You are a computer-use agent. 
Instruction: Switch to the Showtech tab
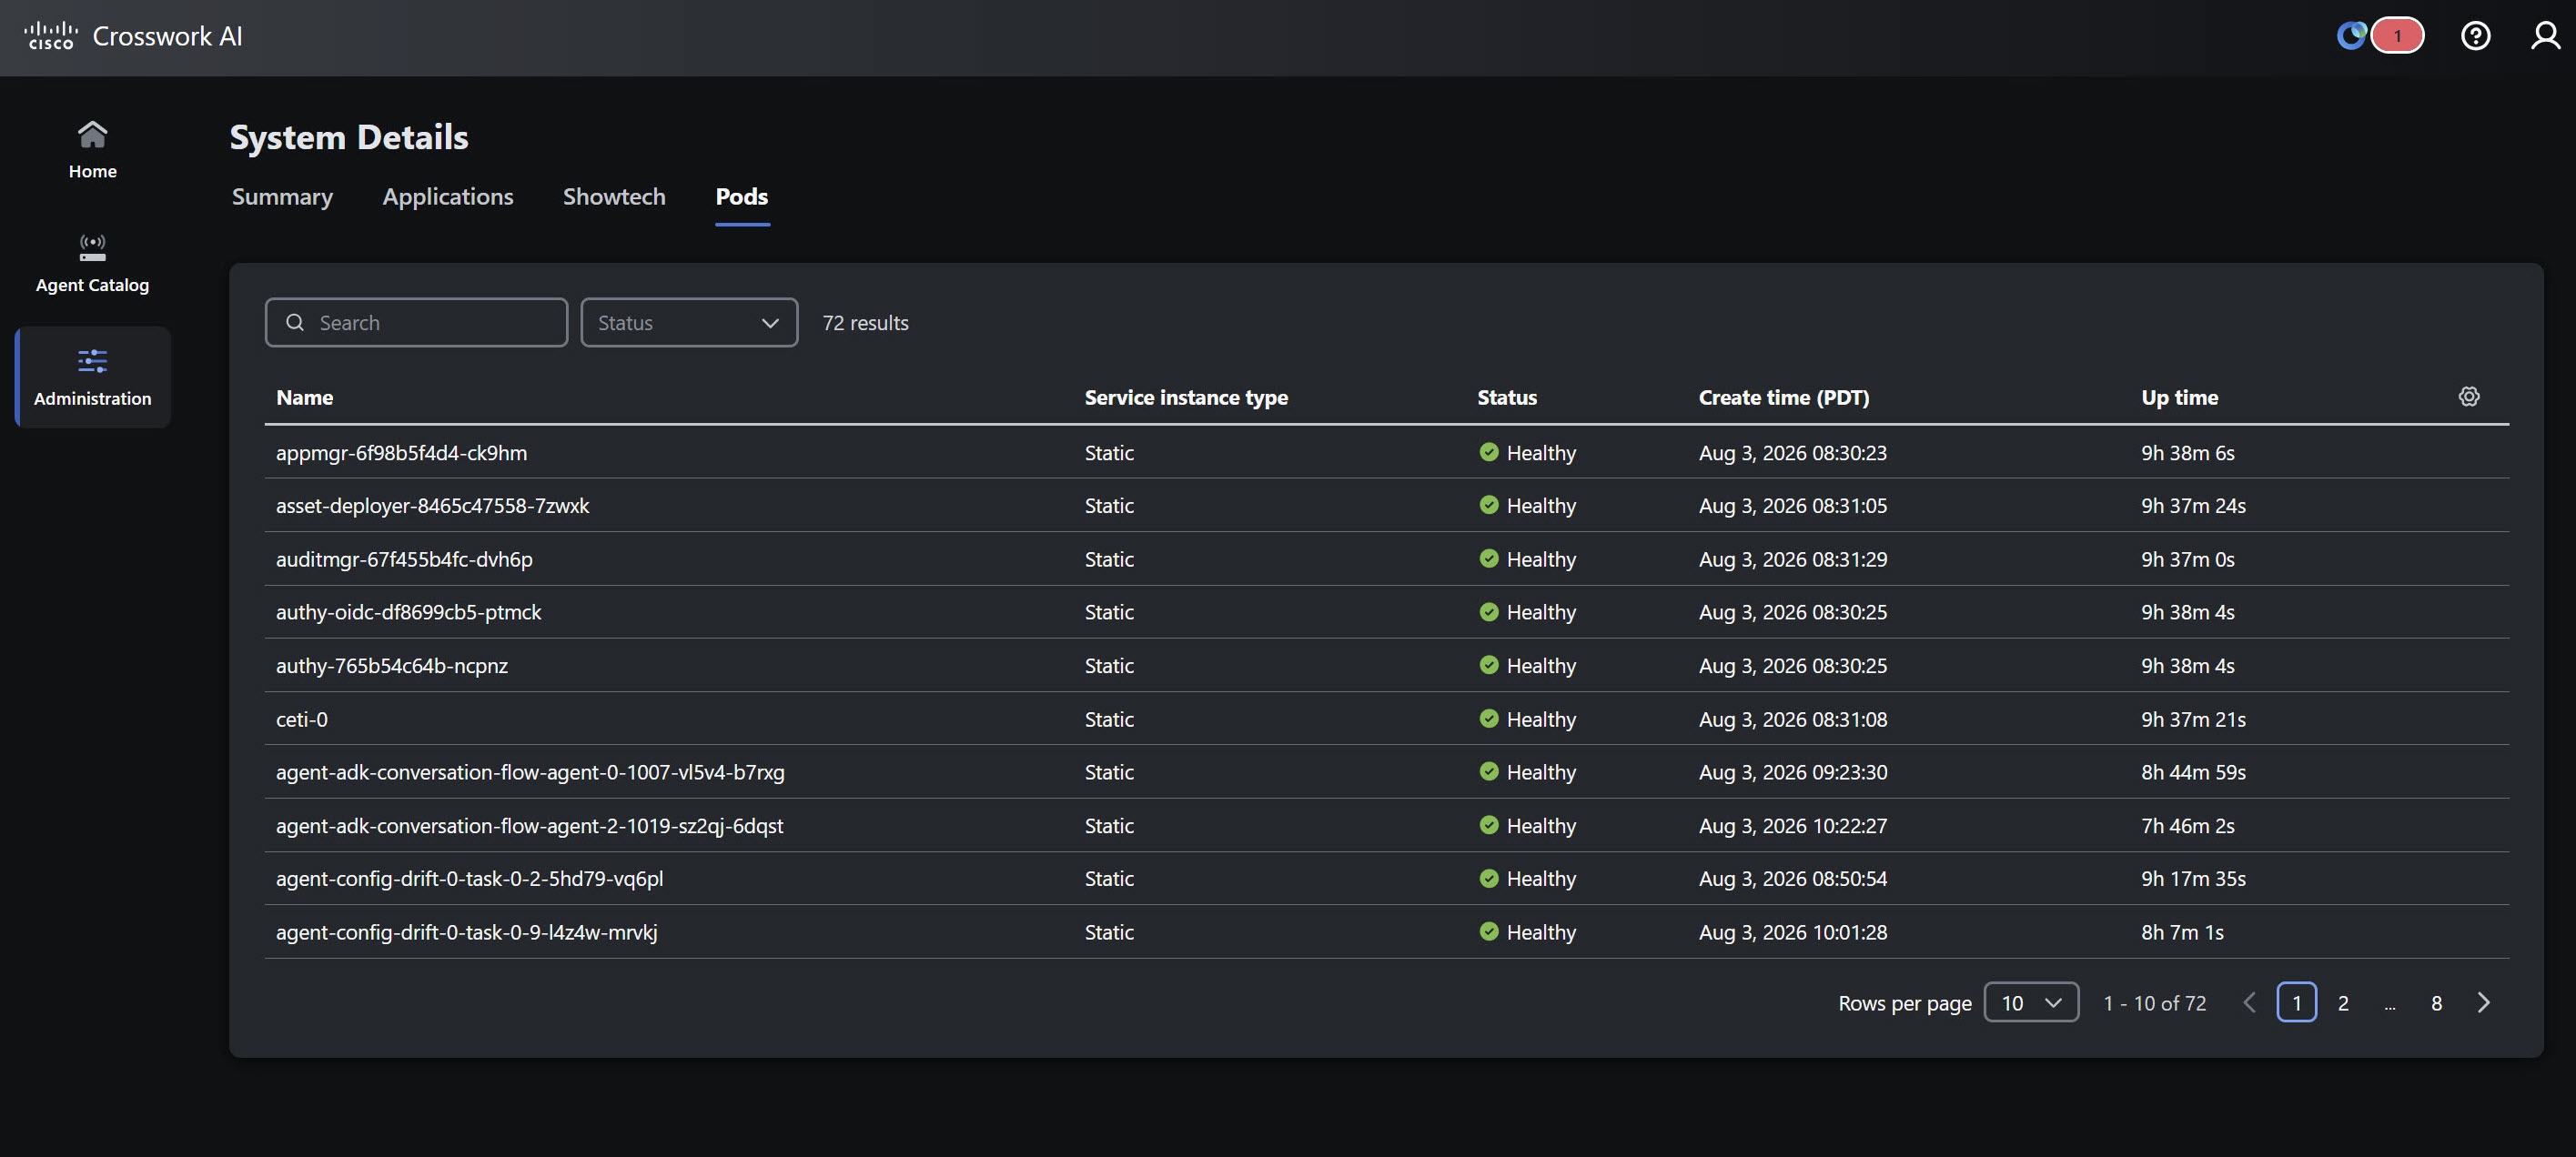click(614, 196)
